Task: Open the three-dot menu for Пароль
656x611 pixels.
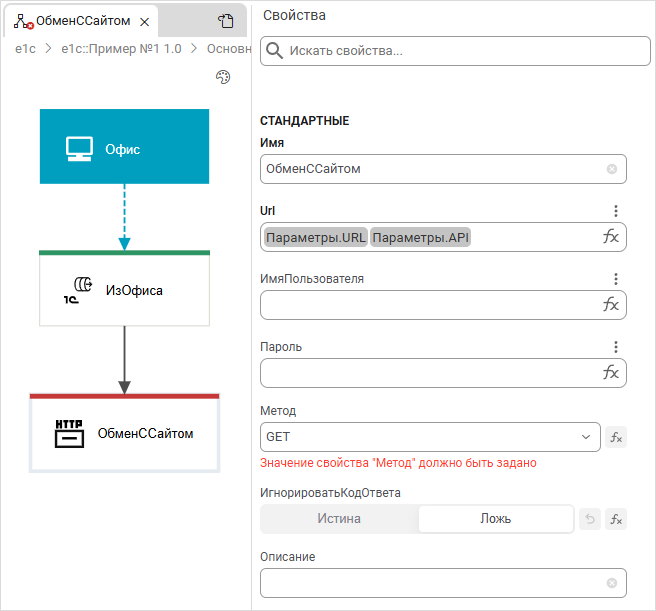Action: pyautogui.click(x=616, y=347)
